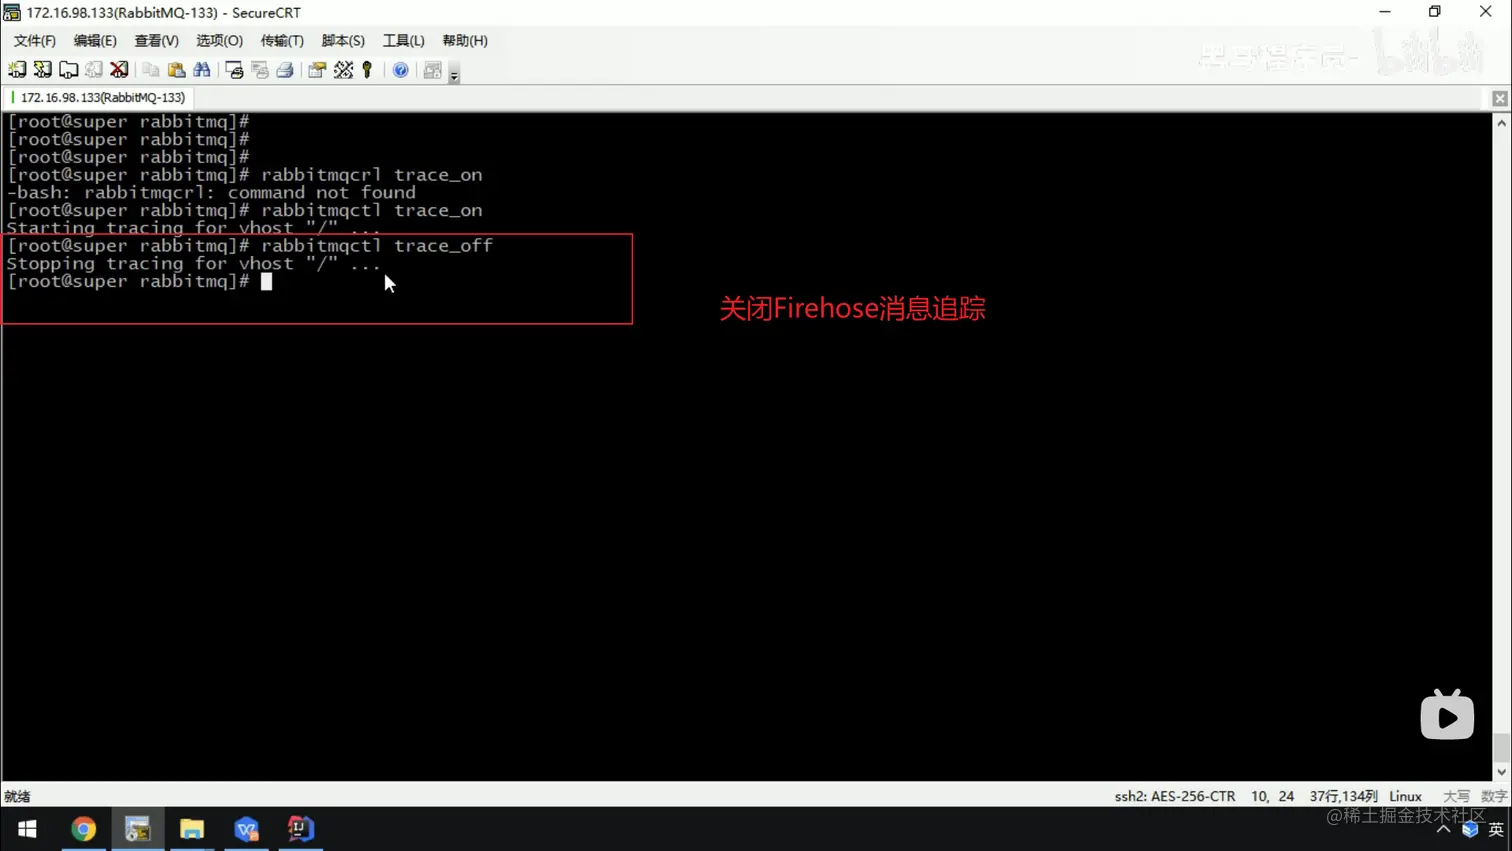Click the grayed toolbar icon after Help
Viewport: 1512px width, 851px height.
pos(432,70)
